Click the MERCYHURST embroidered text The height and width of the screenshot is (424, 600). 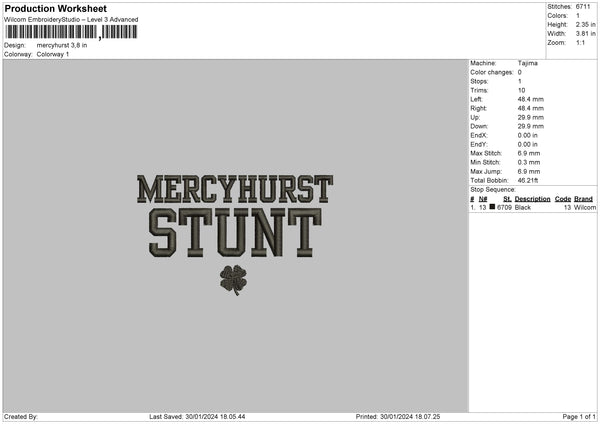point(235,189)
